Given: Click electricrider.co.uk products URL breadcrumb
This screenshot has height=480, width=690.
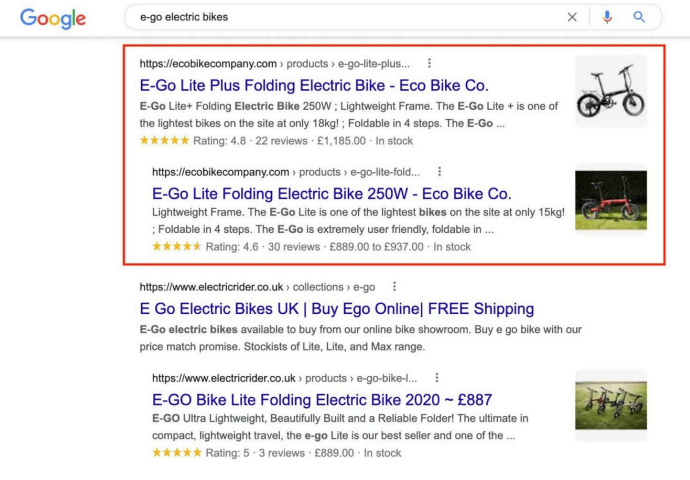Looking at the screenshot, I should click(x=224, y=379).
